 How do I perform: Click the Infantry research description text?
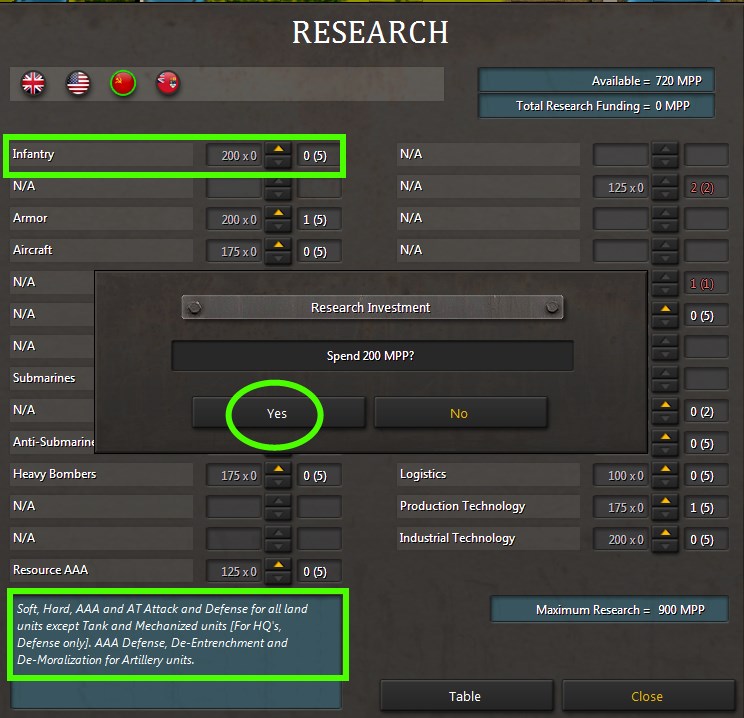click(x=163, y=634)
